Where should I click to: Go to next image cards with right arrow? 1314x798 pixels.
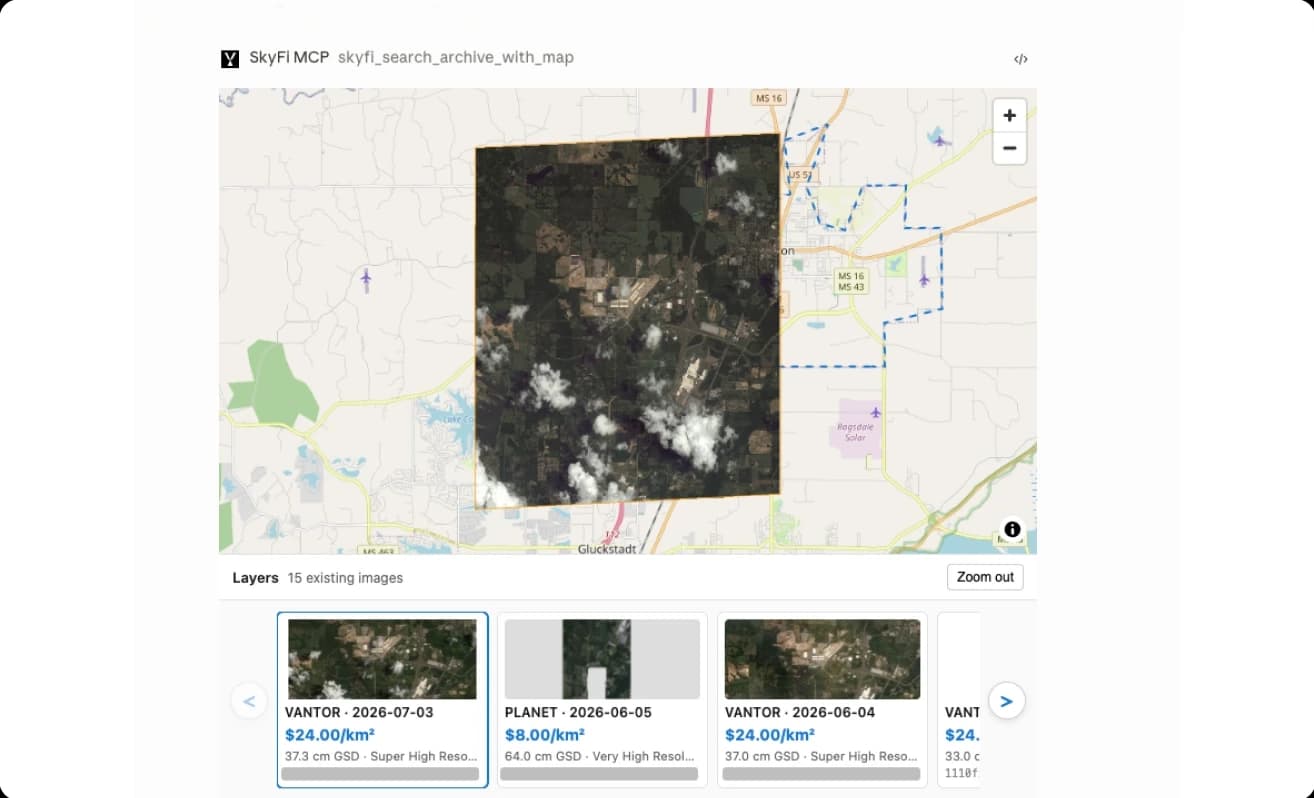click(1006, 701)
